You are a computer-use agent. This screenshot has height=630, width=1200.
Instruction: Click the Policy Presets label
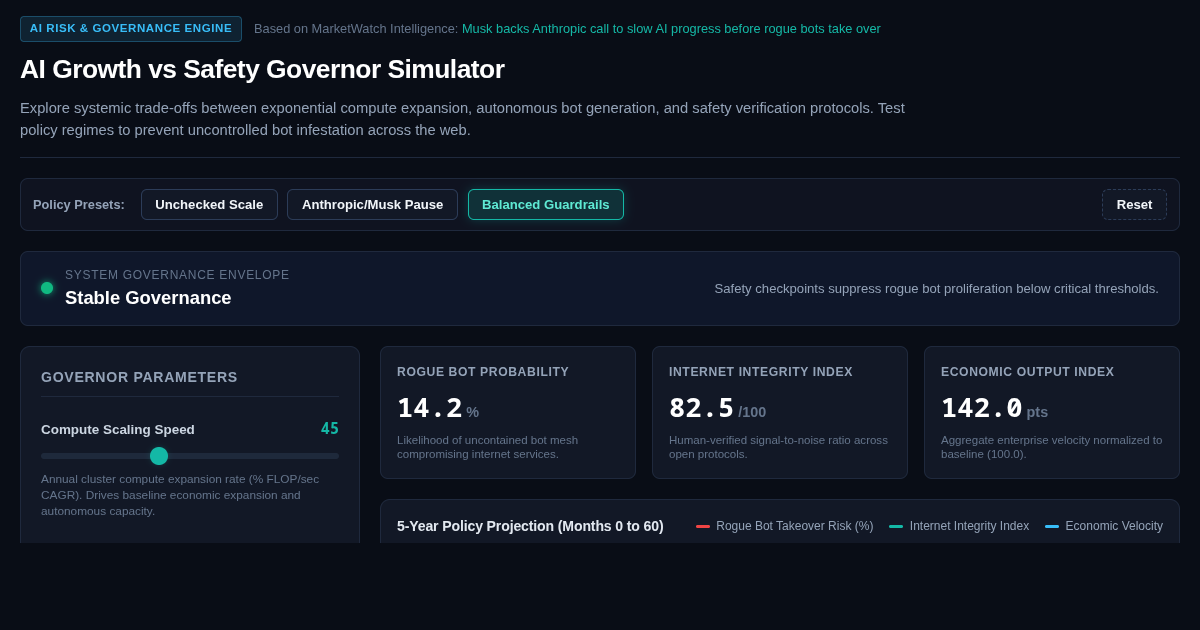tap(79, 205)
